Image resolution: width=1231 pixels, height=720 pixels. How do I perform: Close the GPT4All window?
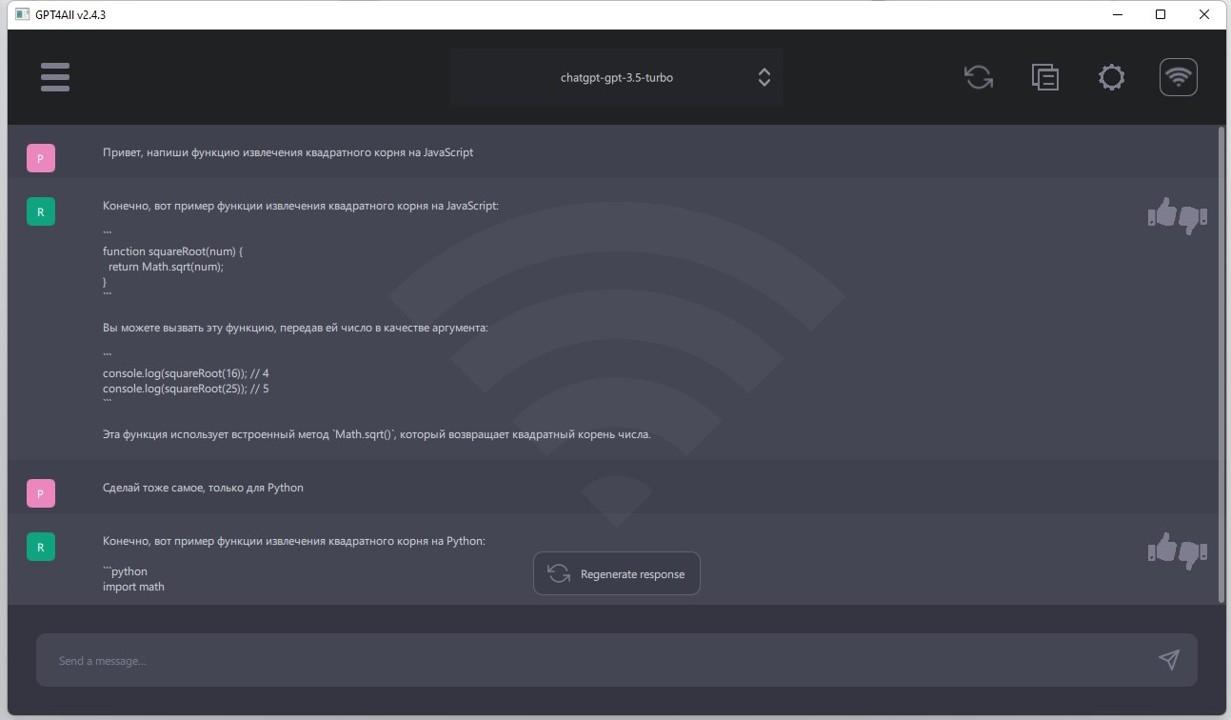click(1204, 14)
